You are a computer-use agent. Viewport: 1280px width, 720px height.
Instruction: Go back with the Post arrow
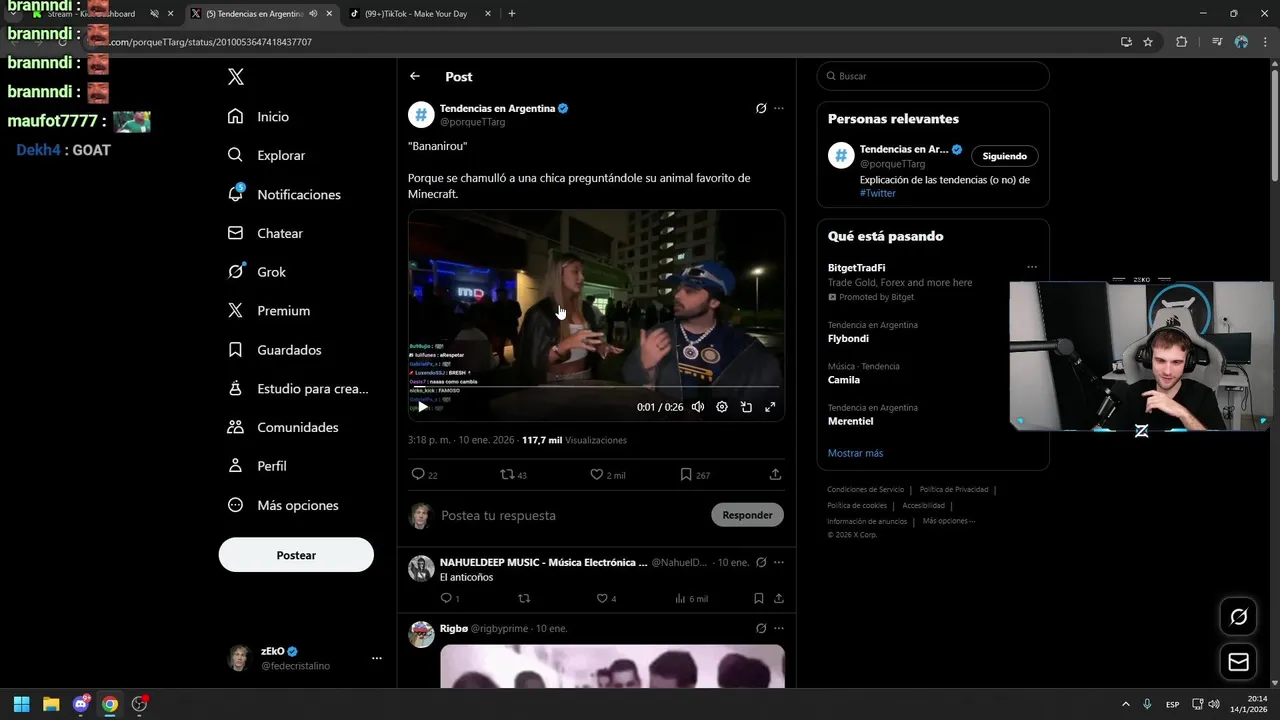[415, 76]
